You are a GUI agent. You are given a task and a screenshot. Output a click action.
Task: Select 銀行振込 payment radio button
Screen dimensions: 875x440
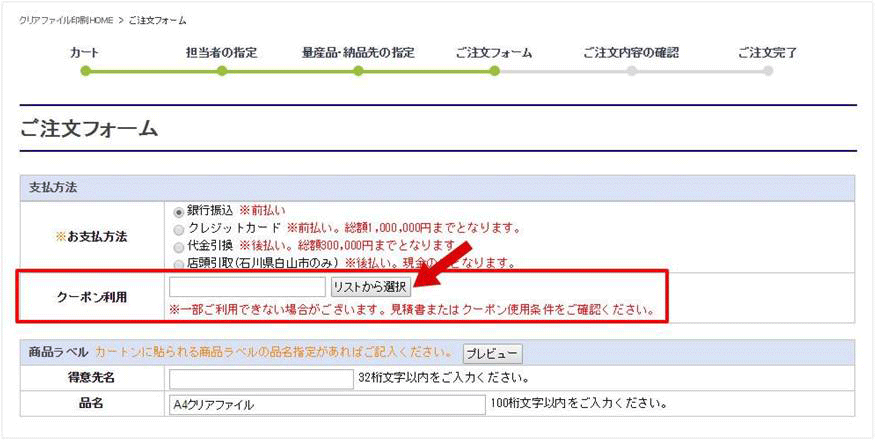(179, 211)
